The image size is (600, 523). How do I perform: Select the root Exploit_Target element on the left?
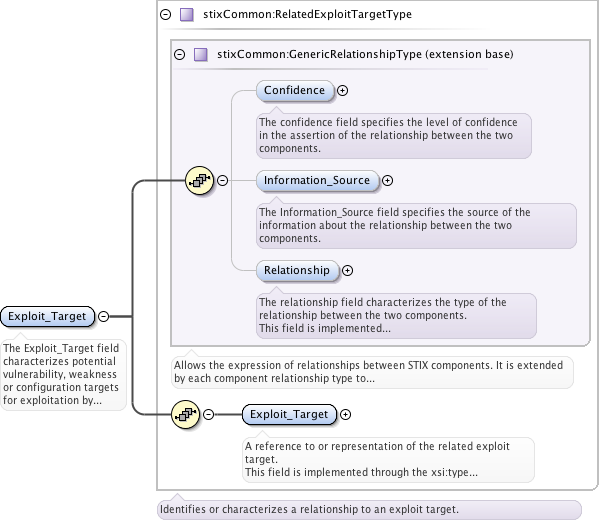click(x=49, y=317)
